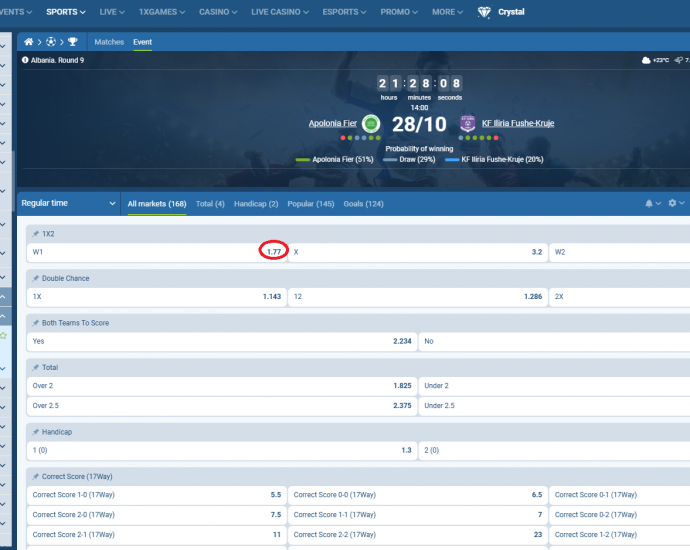This screenshot has width=690, height=550.
Task: Open the markets settings gear icon
Action: click(x=672, y=203)
